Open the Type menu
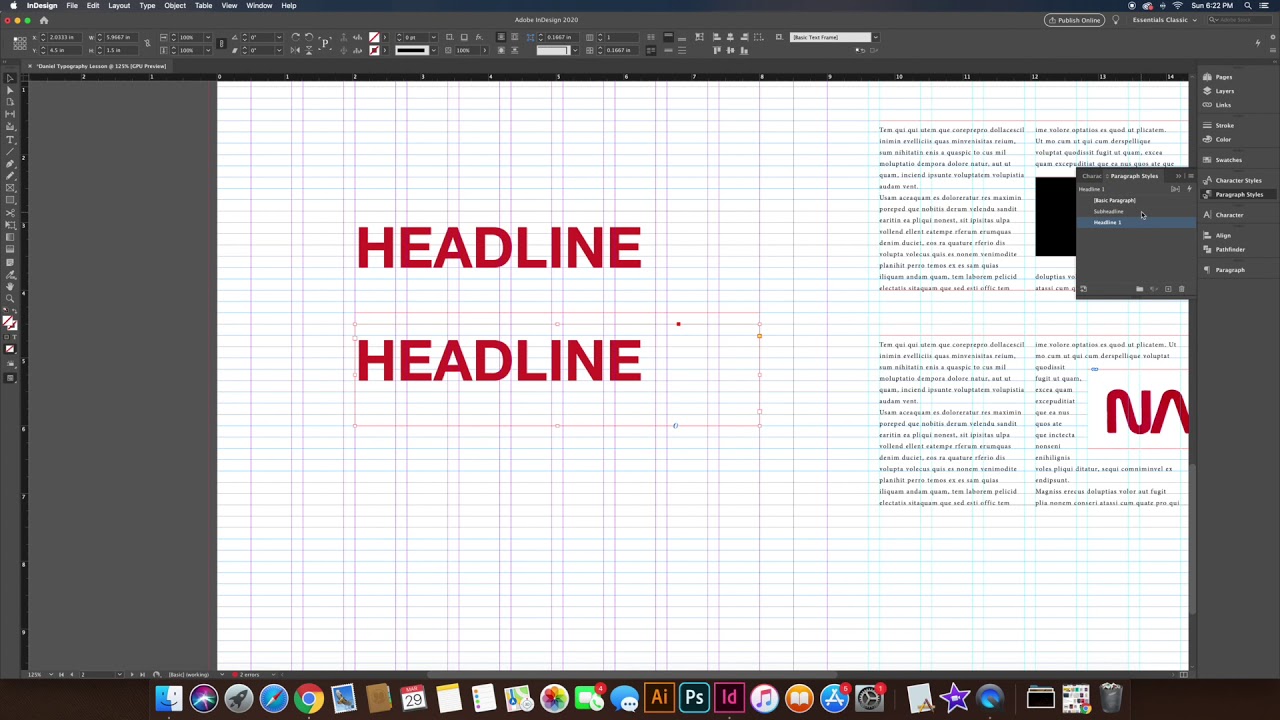1280x720 pixels. [x=147, y=6]
